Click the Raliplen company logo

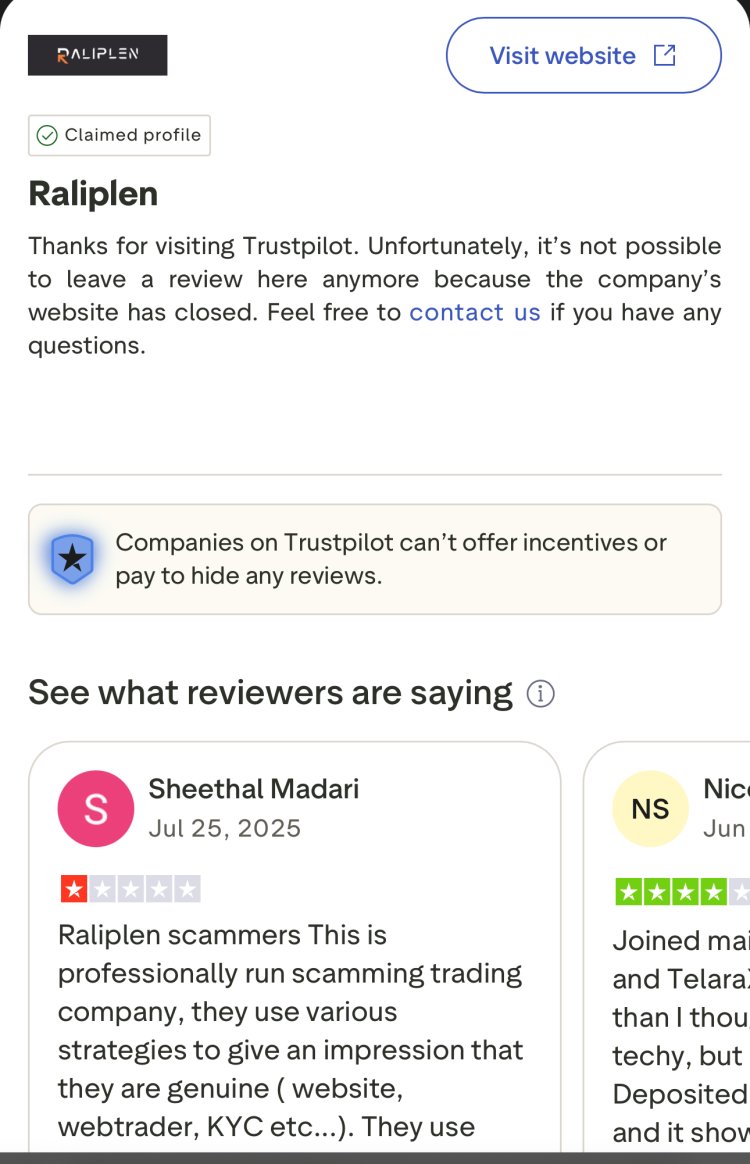pos(97,54)
